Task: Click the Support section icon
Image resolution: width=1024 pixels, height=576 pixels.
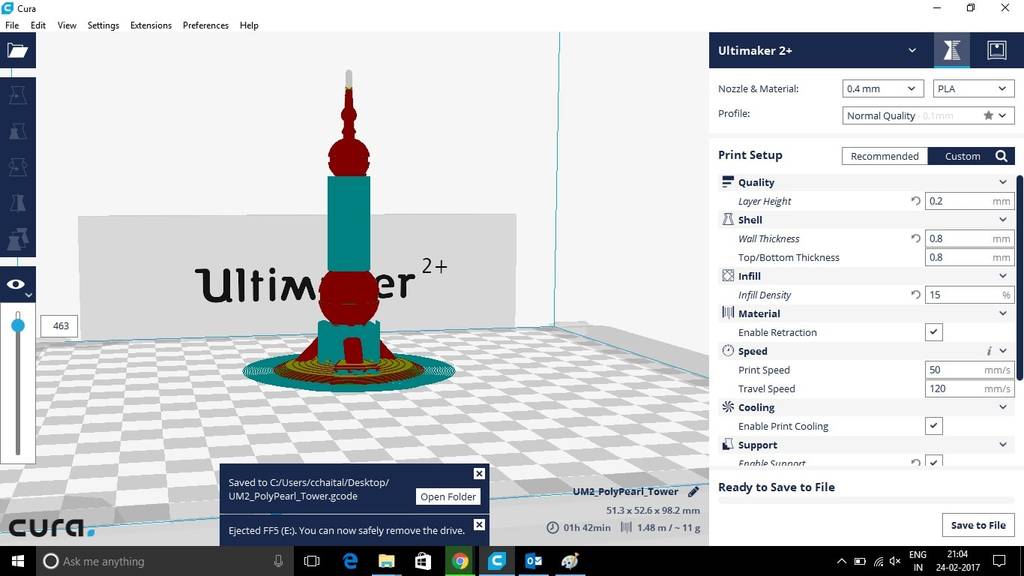Action: pos(728,444)
